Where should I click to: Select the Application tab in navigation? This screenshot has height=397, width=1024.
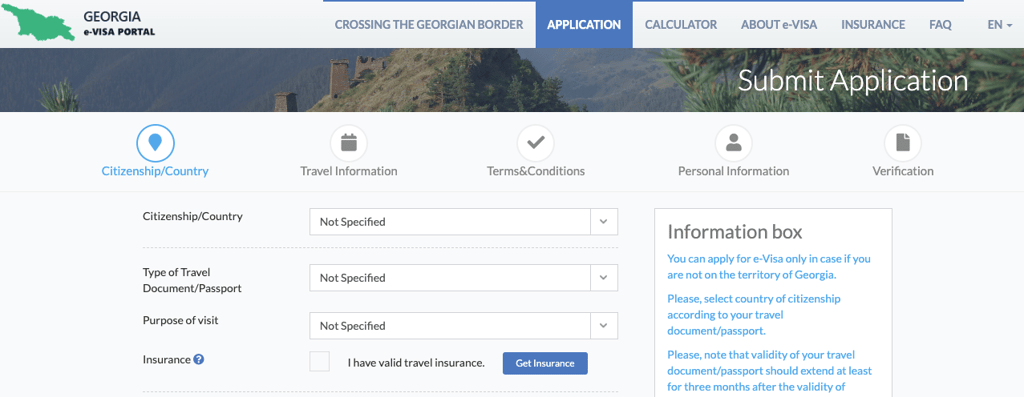click(x=584, y=25)
